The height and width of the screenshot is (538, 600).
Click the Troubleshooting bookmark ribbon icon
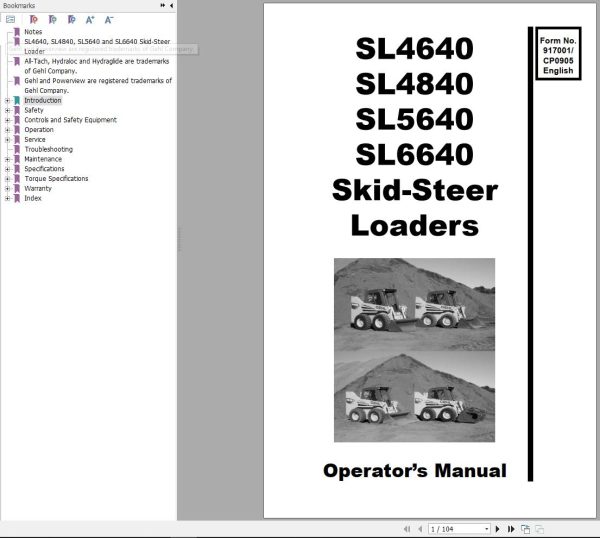(17, 150)
